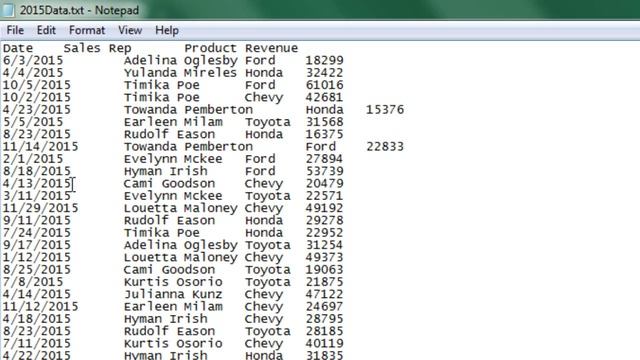Click the name Yulanda Mireles

tap(180, 73)
